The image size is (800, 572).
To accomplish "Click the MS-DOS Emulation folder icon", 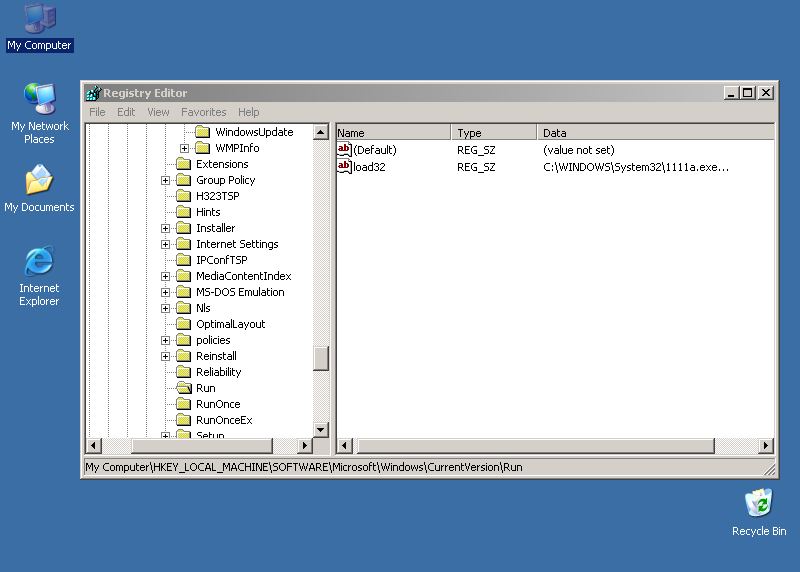I will point(184,292).
